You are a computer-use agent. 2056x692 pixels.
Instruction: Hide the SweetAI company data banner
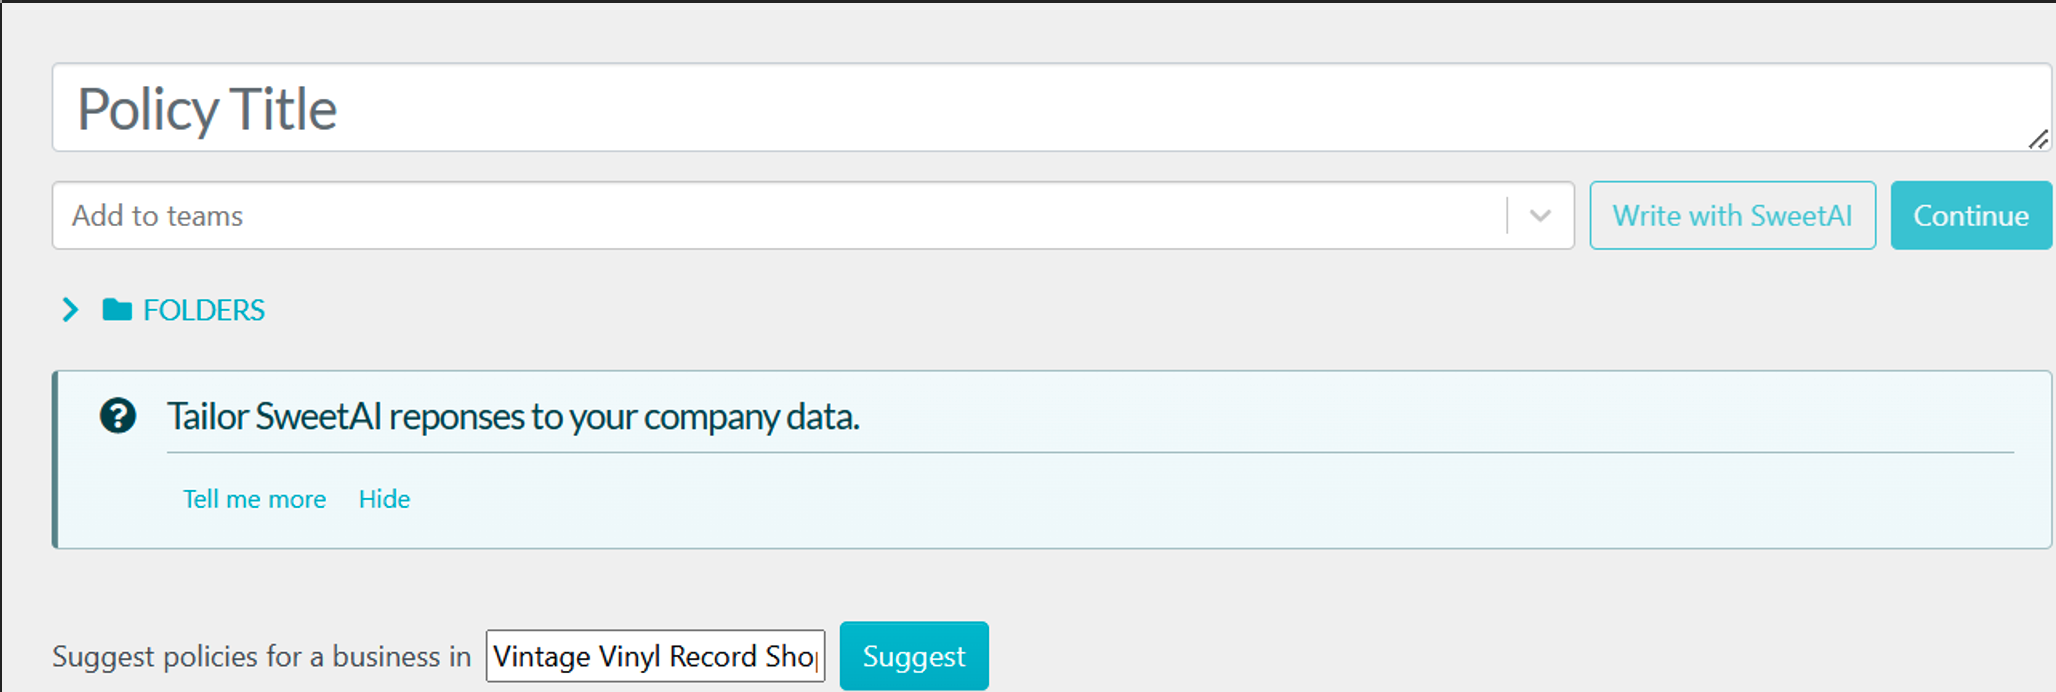coord(384,499)
